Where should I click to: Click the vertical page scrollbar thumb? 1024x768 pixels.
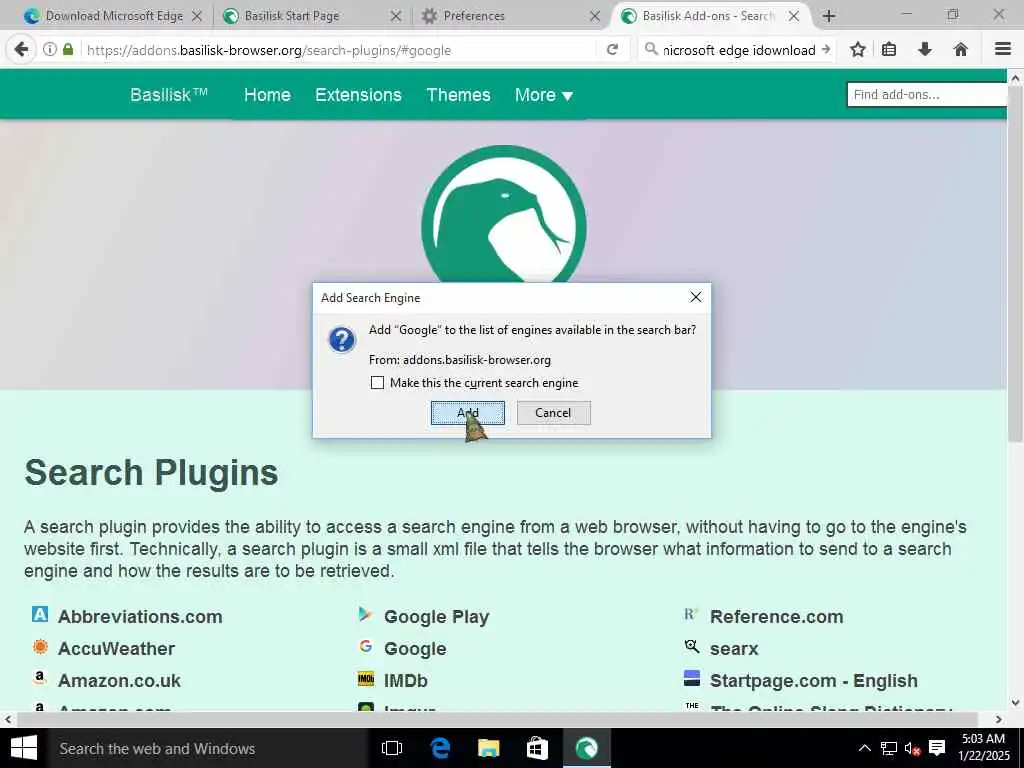point(1015,264)
